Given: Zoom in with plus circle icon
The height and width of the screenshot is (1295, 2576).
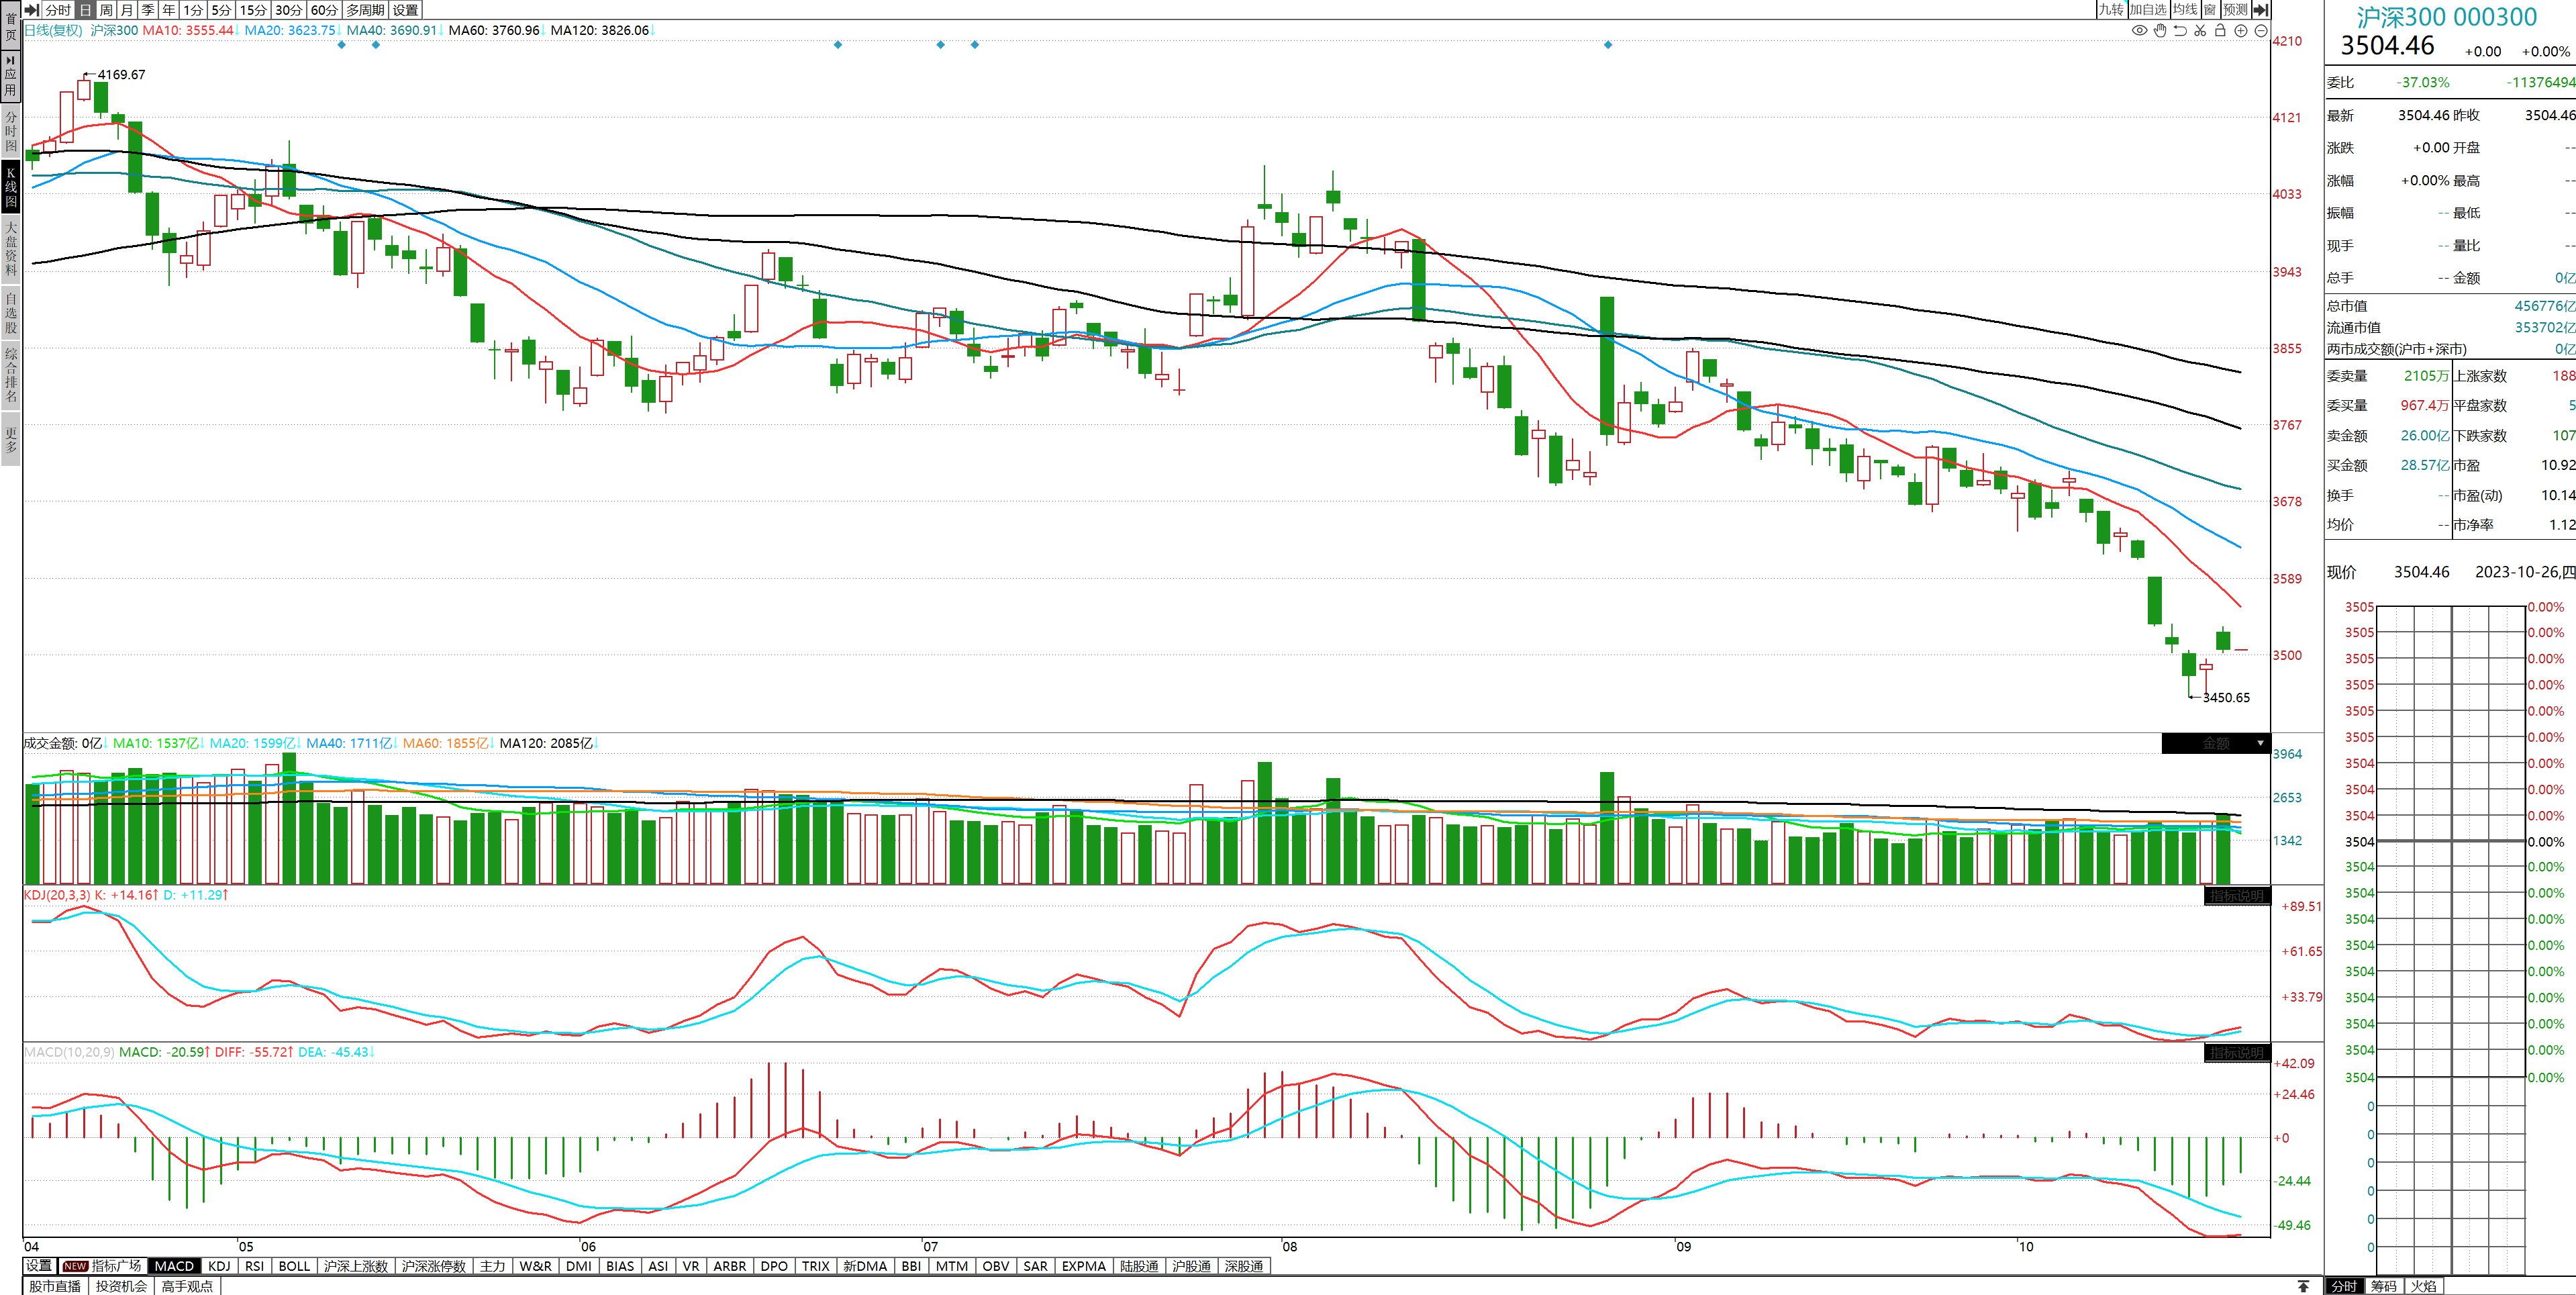Looking at the screenshot, I should tap(2241, 31).
